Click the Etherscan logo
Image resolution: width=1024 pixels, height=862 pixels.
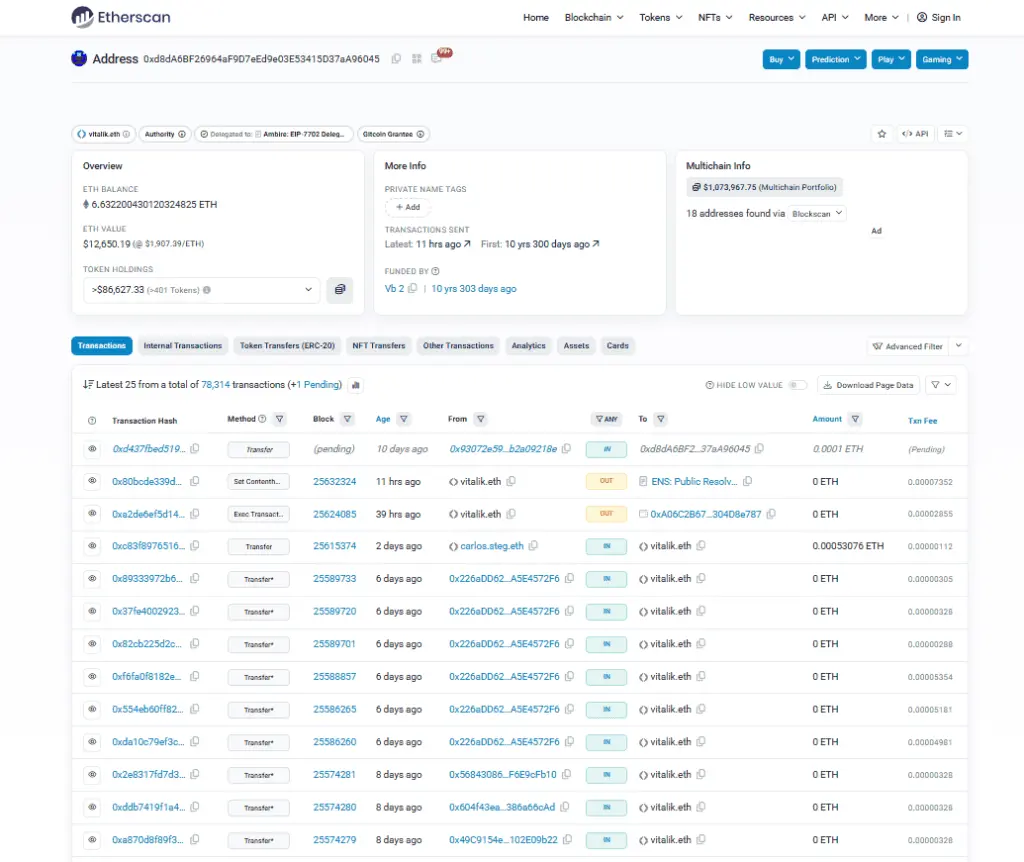pos(121,17)
